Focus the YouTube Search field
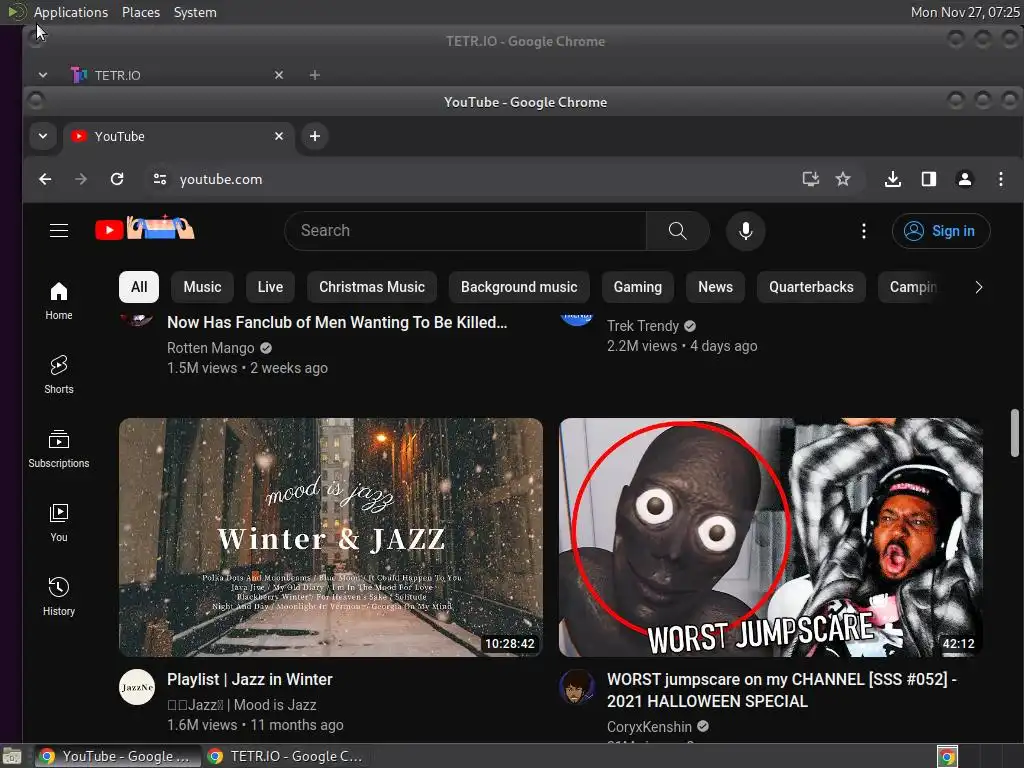 pyautogui.click(x=465, y=231)
